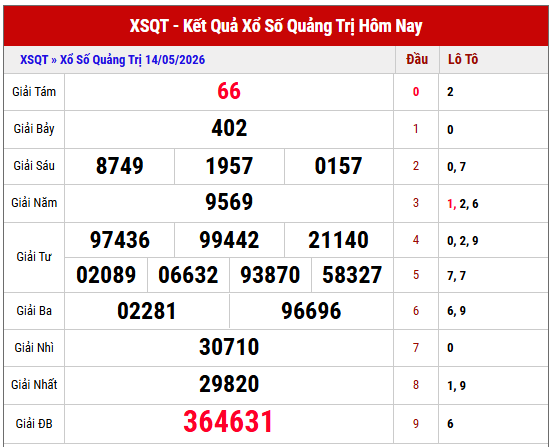Viewport: 555px width, 447px height.
Task: Select Giải Năm number 9569
Action: 229,202
